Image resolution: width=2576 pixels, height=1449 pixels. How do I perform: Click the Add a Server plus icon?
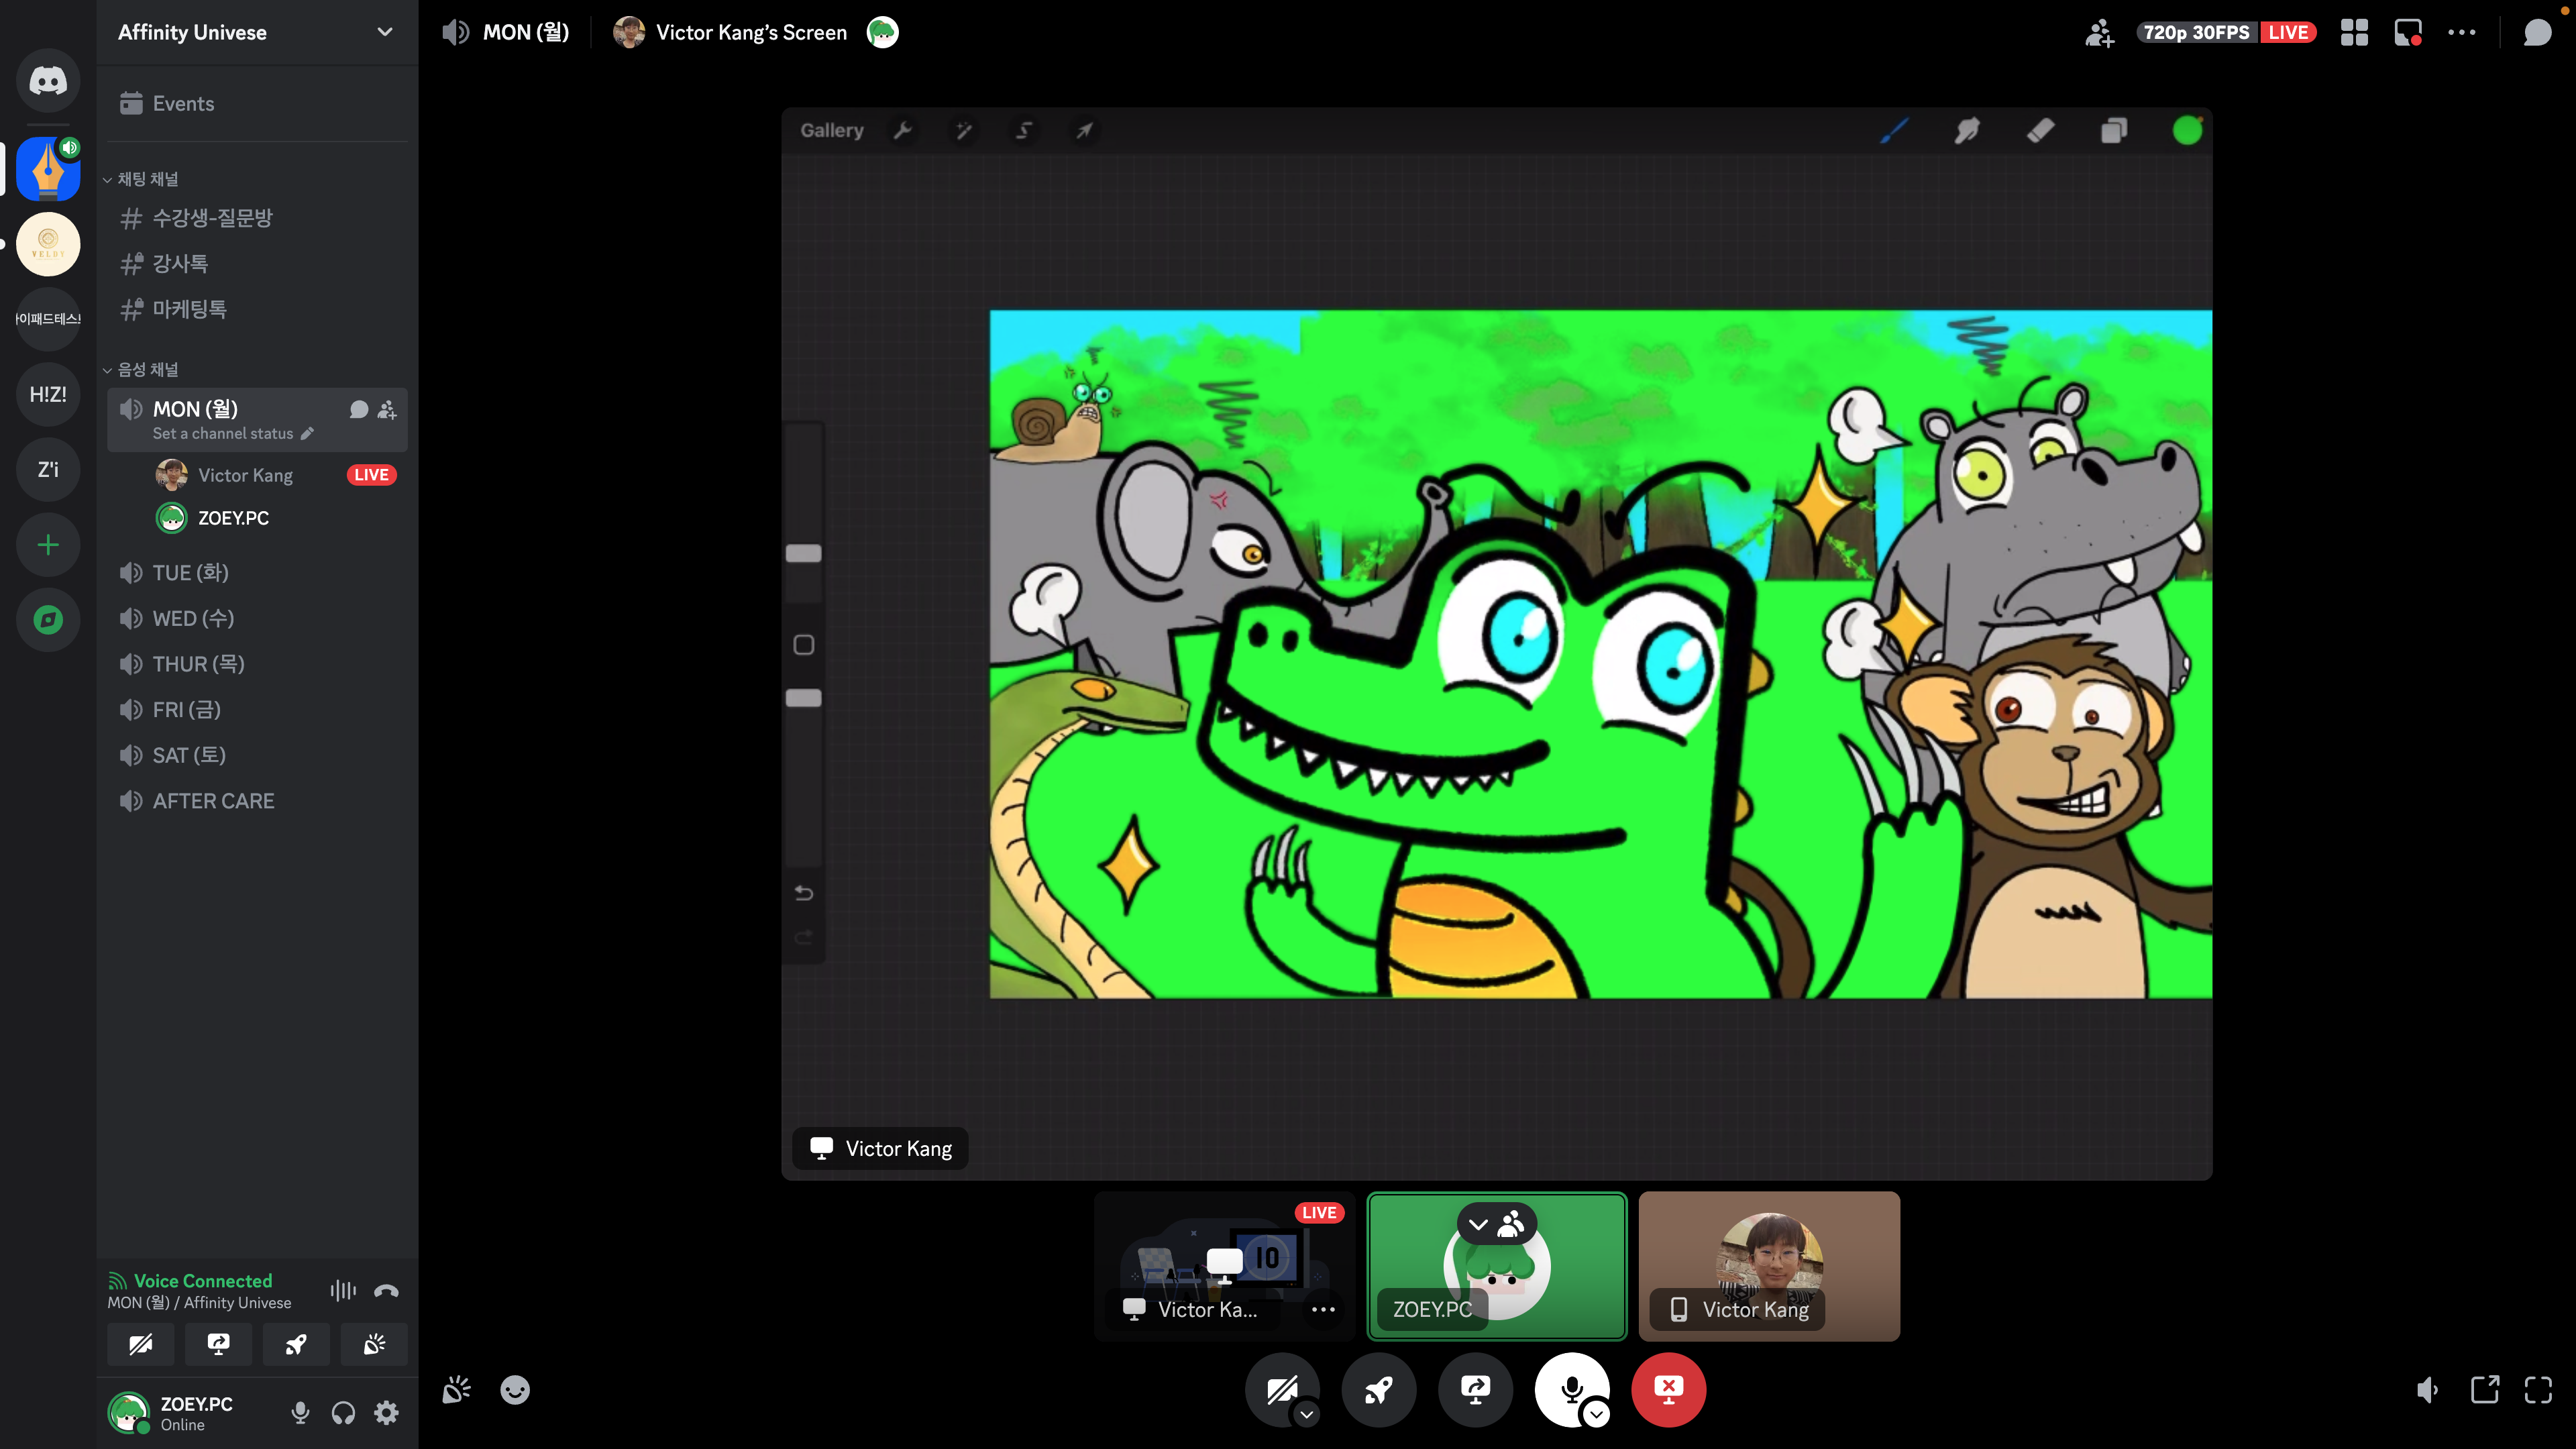(x=48, y=545)
